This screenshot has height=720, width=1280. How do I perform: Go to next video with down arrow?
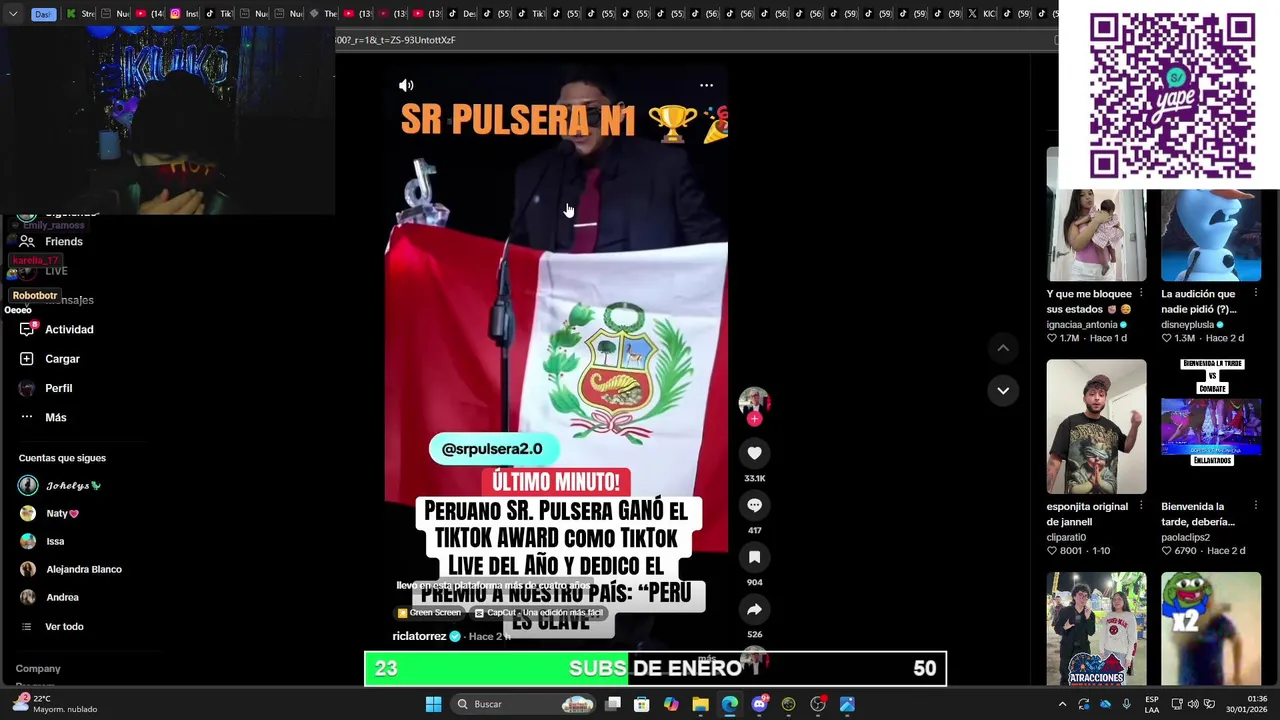pos(1003,390)
